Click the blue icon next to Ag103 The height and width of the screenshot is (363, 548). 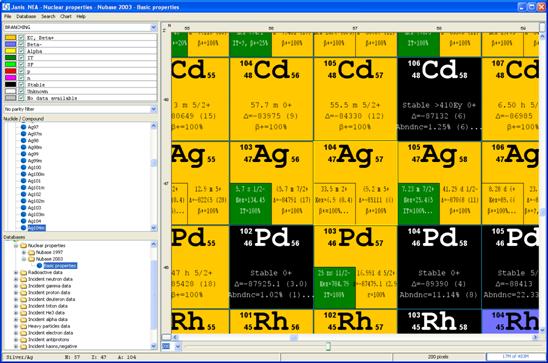tap(23, 208)
